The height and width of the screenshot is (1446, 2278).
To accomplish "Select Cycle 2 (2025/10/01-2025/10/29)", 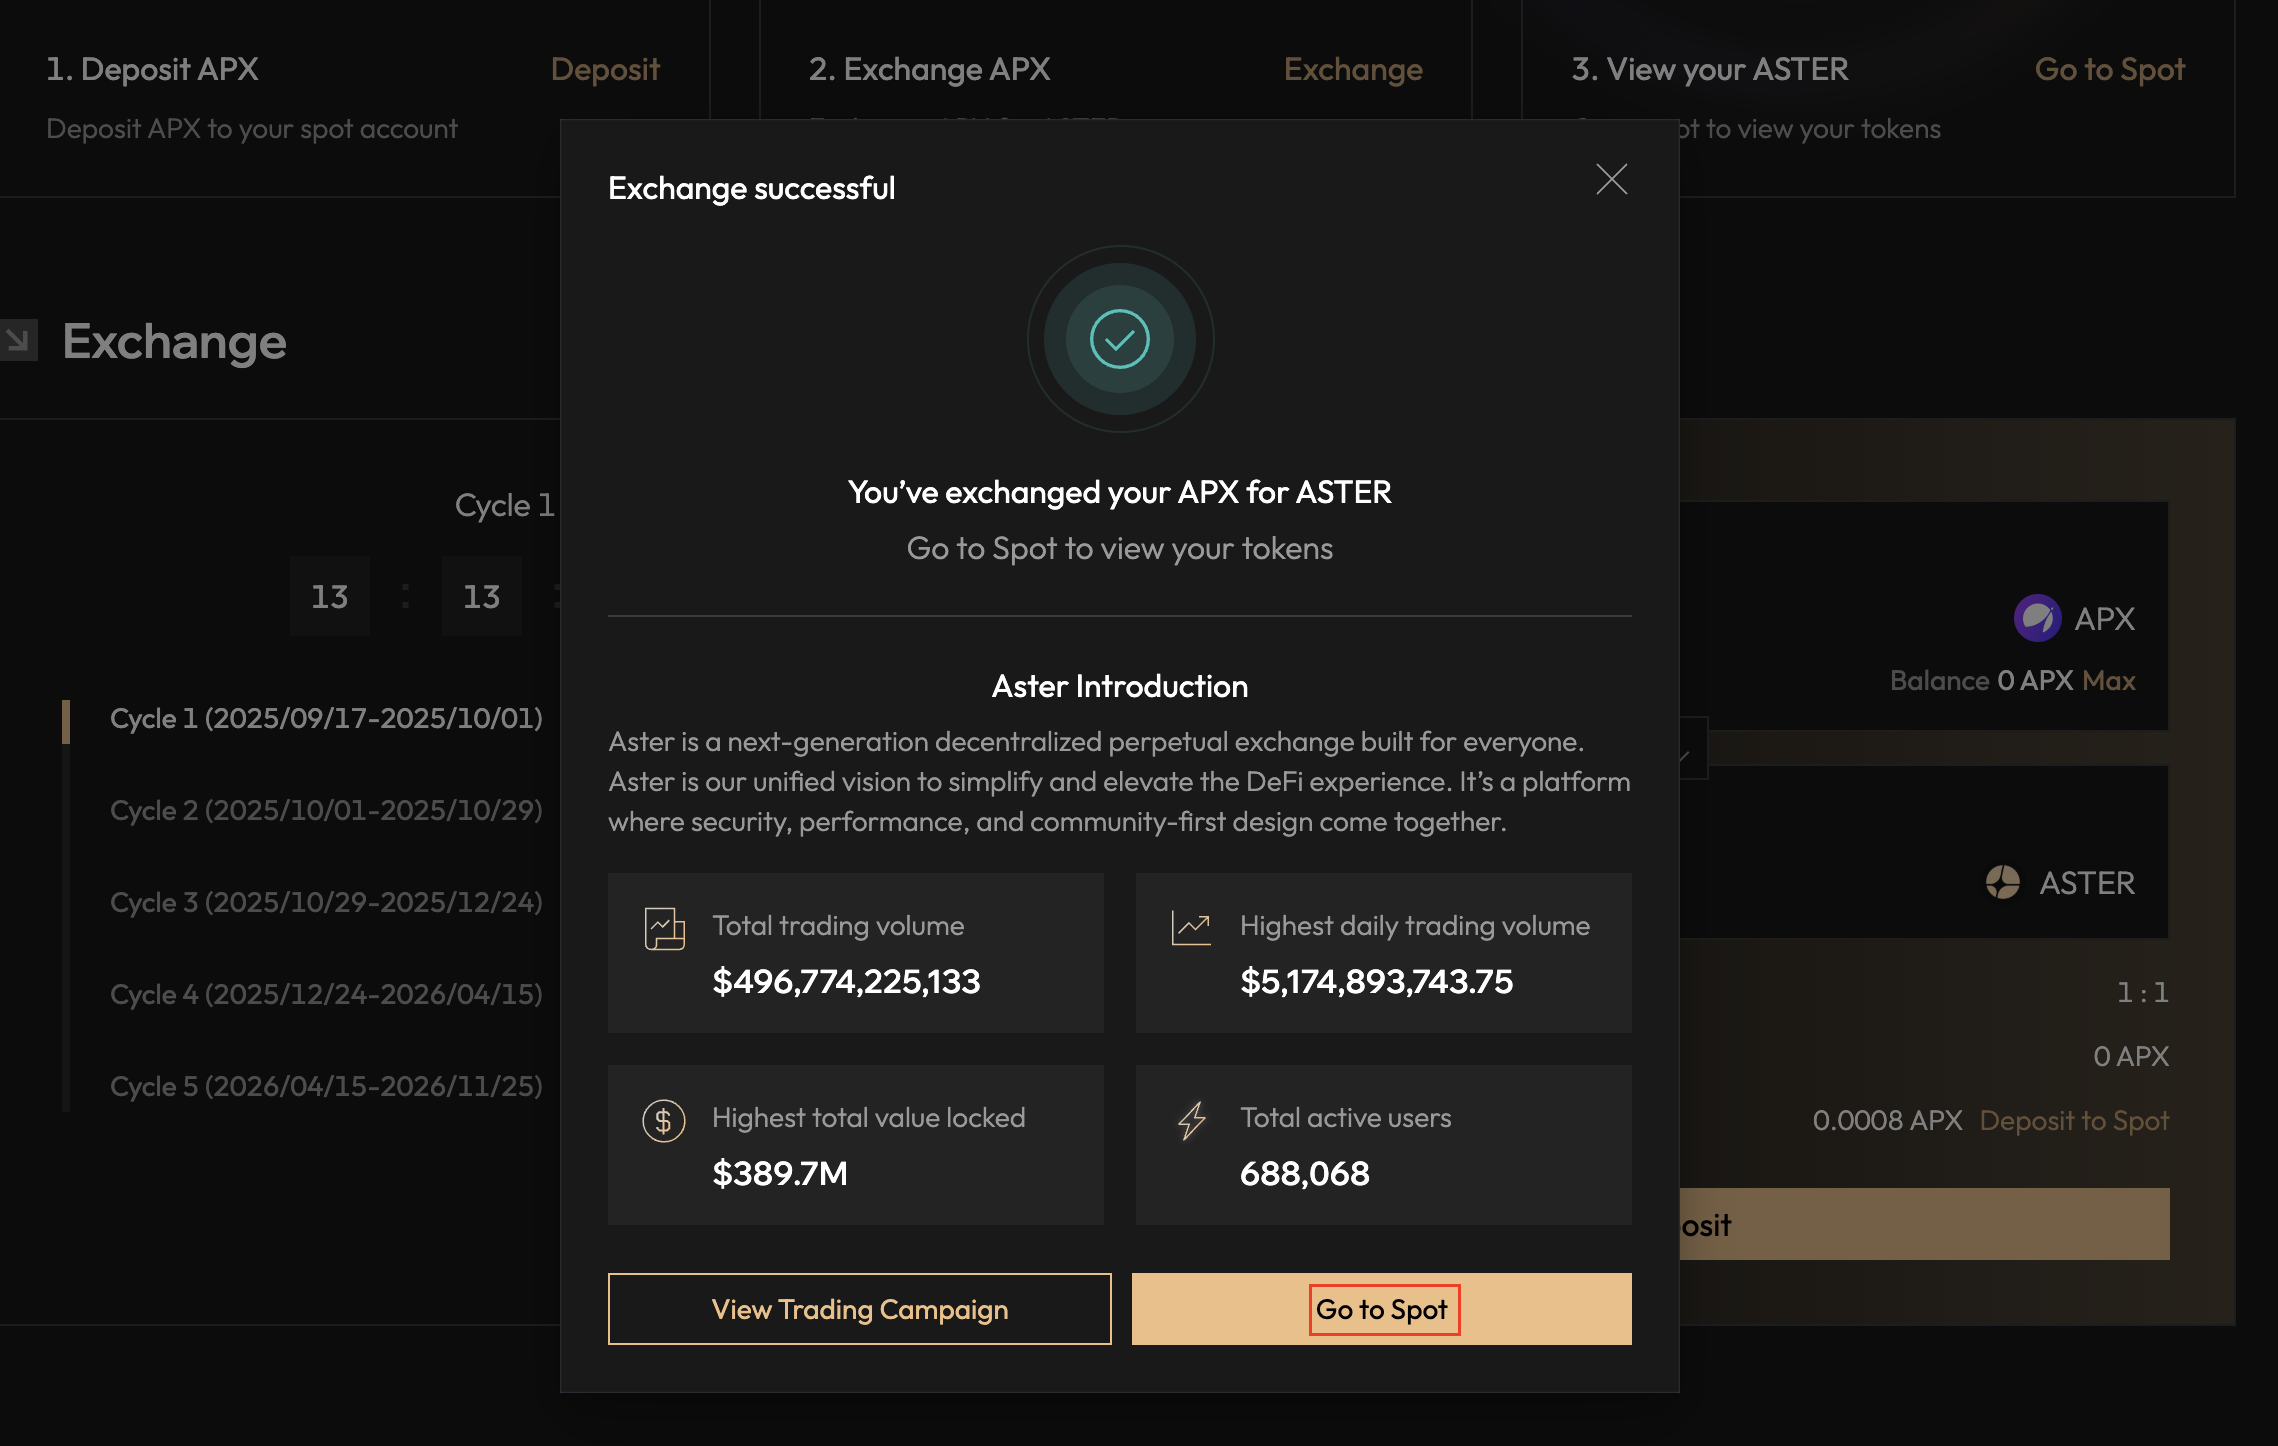I will [x=326, y=810].
